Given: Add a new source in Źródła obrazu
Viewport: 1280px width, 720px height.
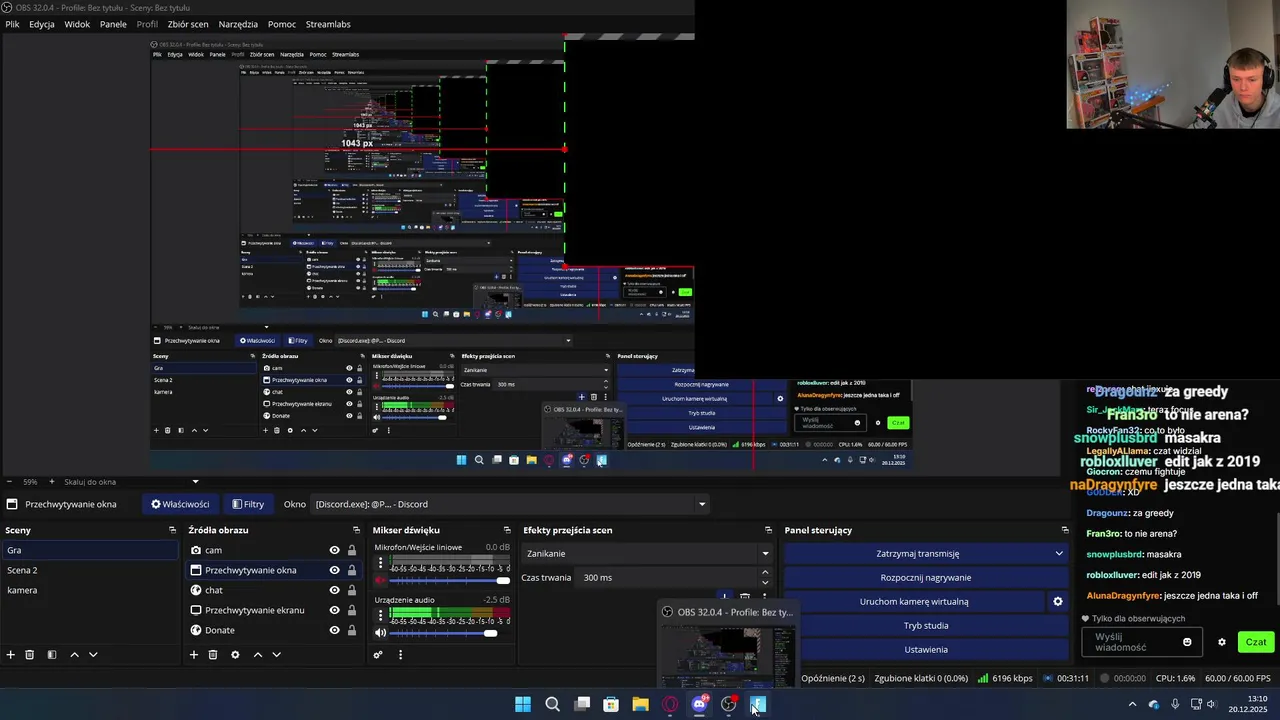Looking at the screenshot, I should [194, 655].
